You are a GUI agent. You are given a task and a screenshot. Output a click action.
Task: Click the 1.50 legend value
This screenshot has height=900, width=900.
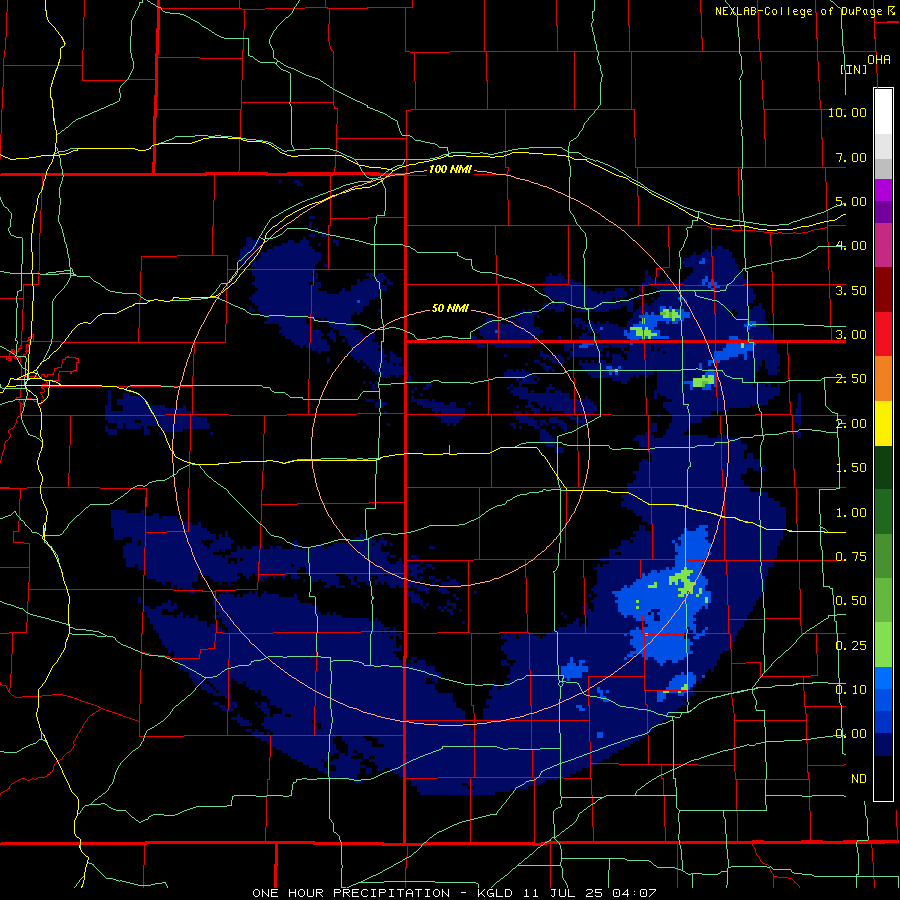851,468
